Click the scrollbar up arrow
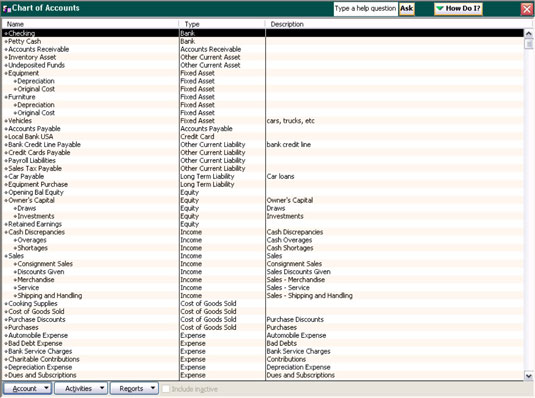The width and height of the screenshot is (535, 398). click(x=529, y=33)
